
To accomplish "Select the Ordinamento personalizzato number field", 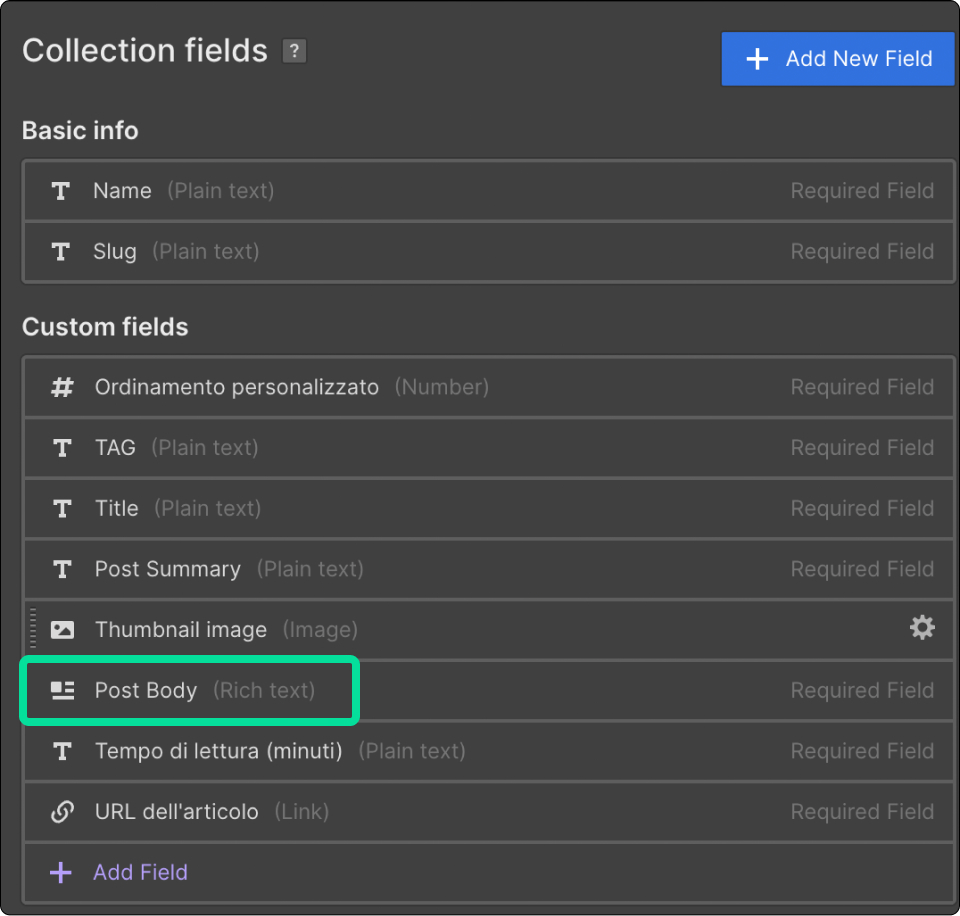I will coord(489,388).
